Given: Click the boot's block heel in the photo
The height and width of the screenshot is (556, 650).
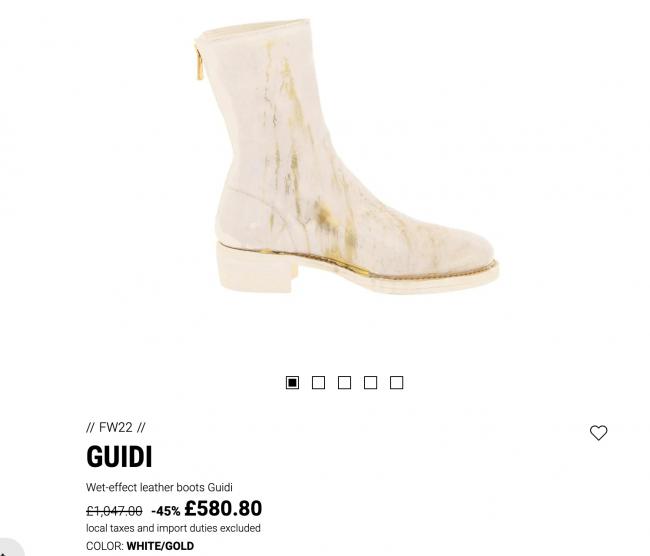Looking at the screenshot, I should tap(256, 269).
